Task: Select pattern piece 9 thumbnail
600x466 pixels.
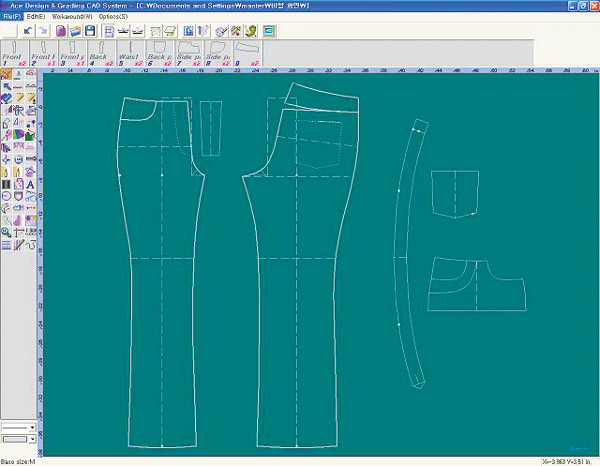Action: click(247, 54)
